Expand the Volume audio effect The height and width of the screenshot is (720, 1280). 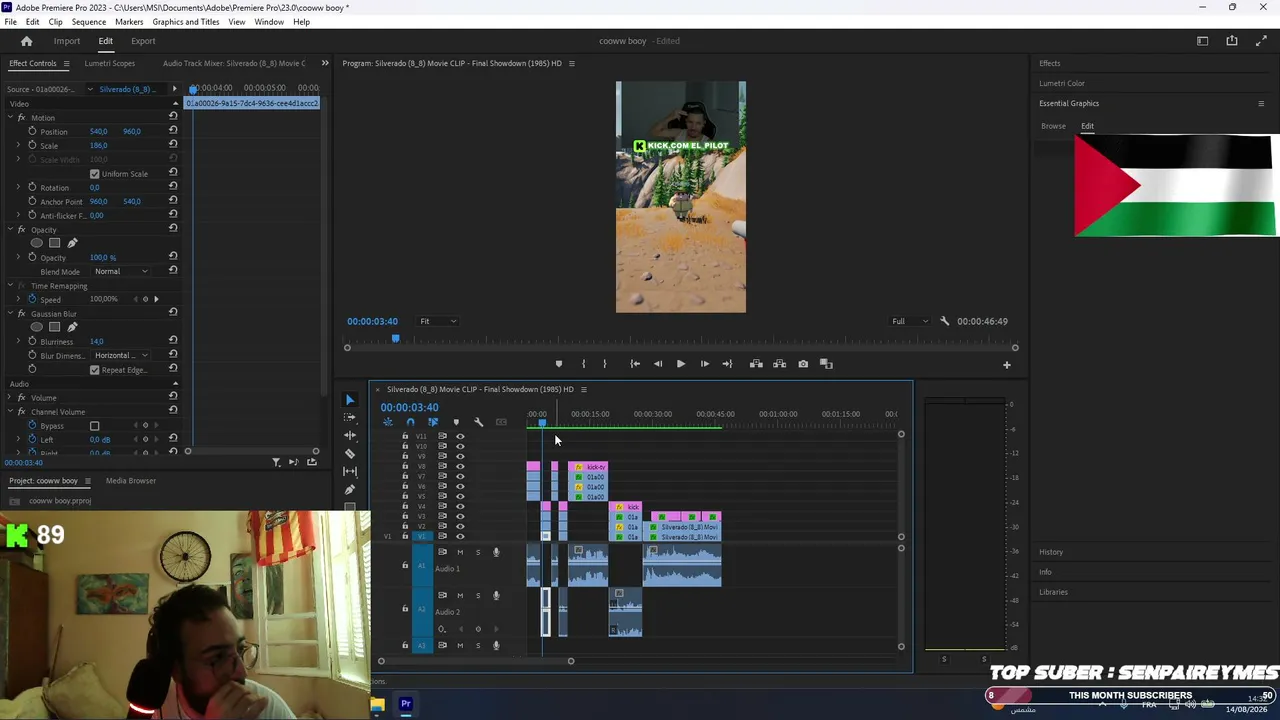pyautogui.click(x=10, y=398)
